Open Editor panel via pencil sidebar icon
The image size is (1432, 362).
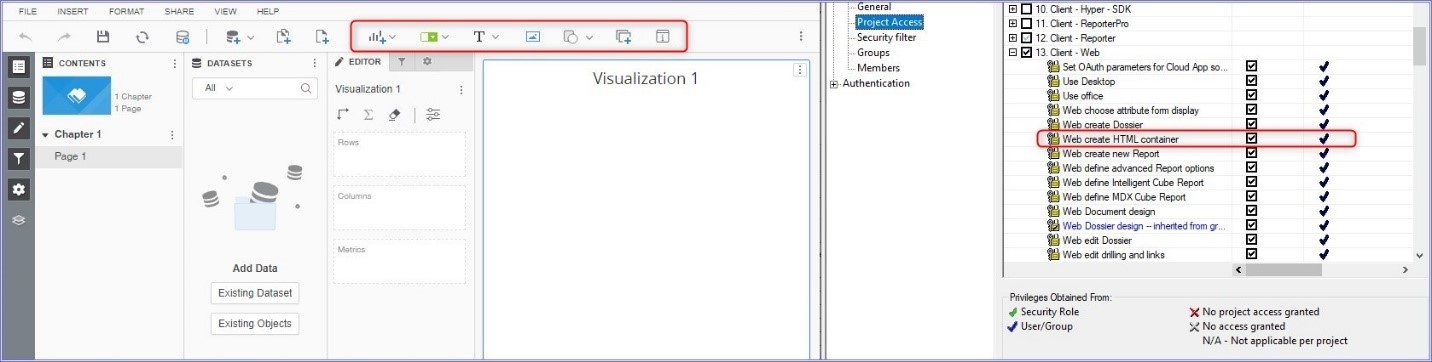coord(18,128)
